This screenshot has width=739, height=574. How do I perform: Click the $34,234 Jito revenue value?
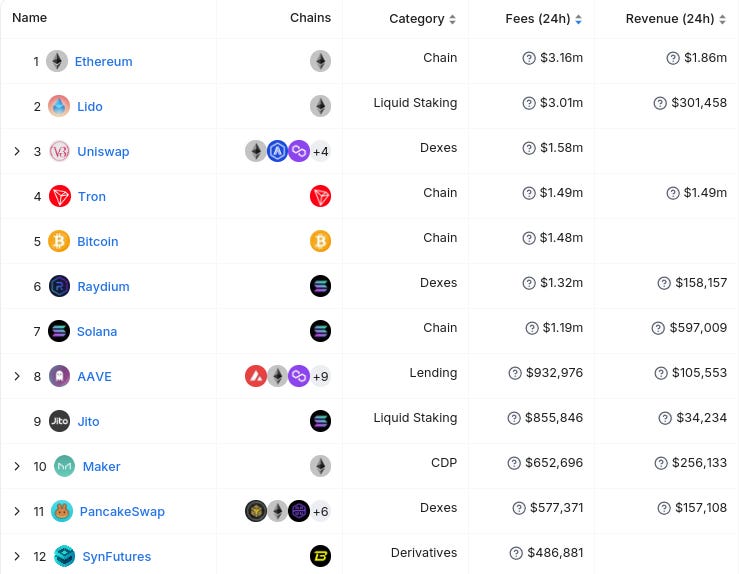701,418
